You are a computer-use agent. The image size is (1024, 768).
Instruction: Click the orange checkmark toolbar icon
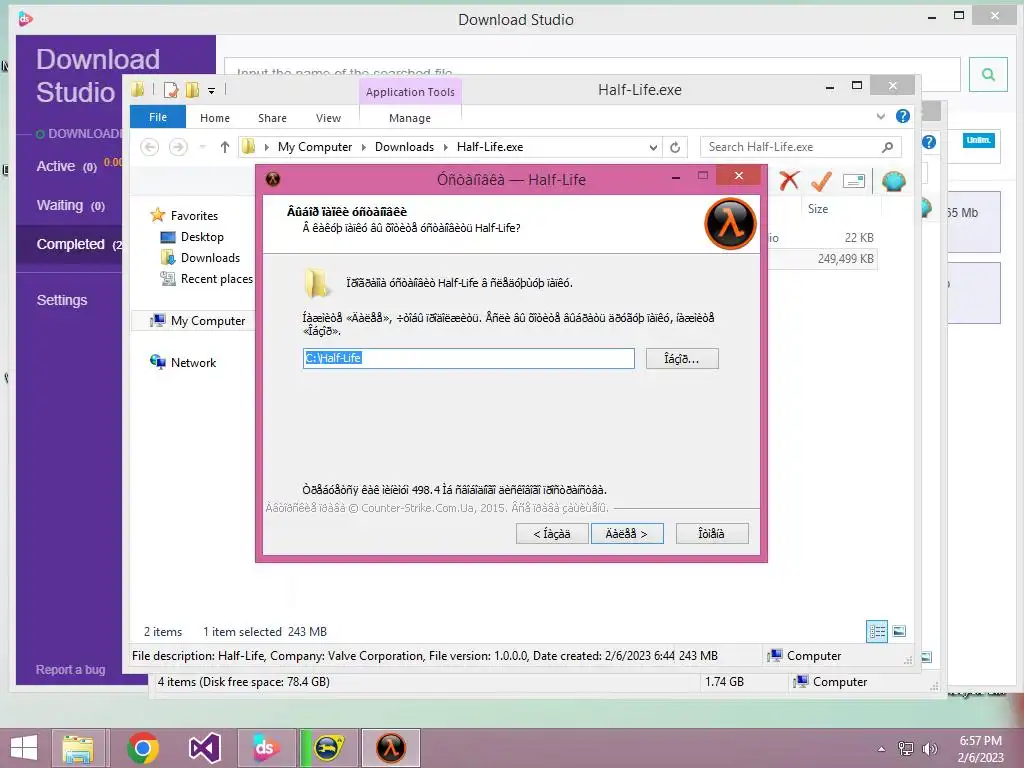click(x=821, y=181)
